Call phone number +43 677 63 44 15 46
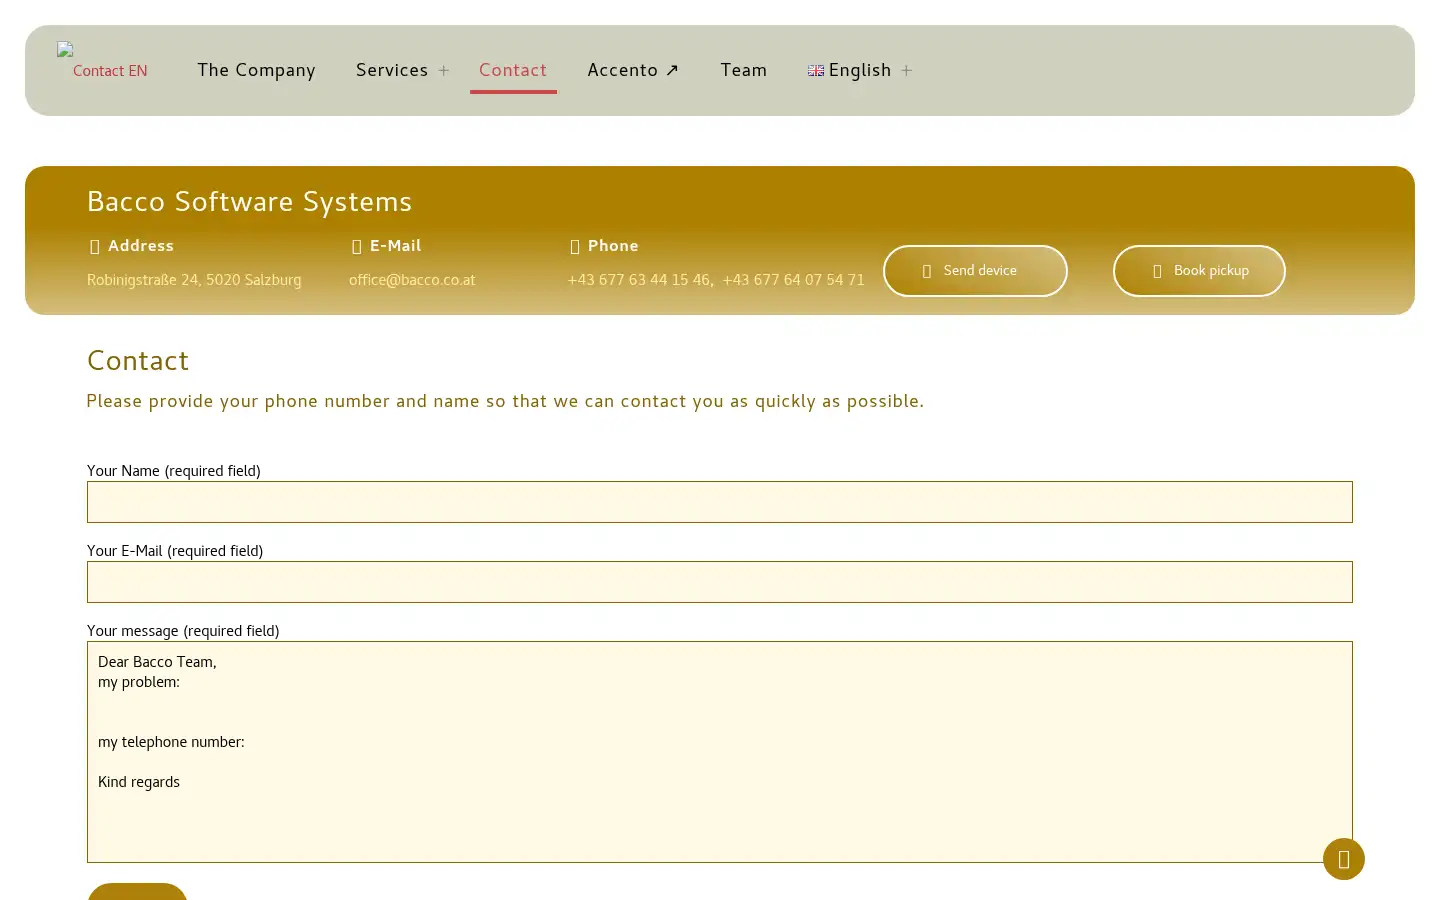Image resolution: width=1440 pixels, height=900 pixels. [639, 280]
